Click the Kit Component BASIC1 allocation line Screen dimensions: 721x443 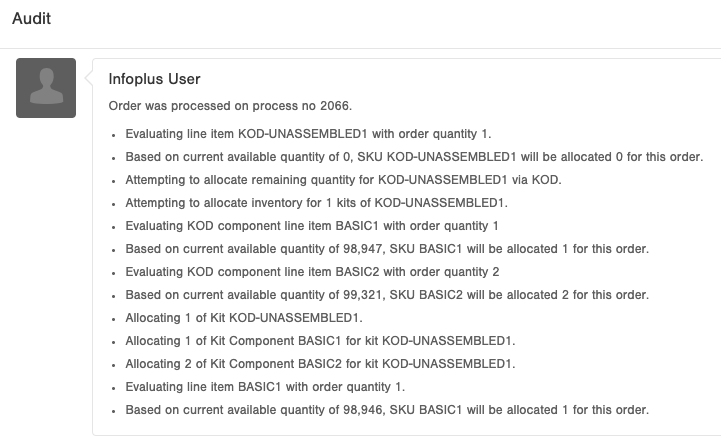[x=320, y=341]
